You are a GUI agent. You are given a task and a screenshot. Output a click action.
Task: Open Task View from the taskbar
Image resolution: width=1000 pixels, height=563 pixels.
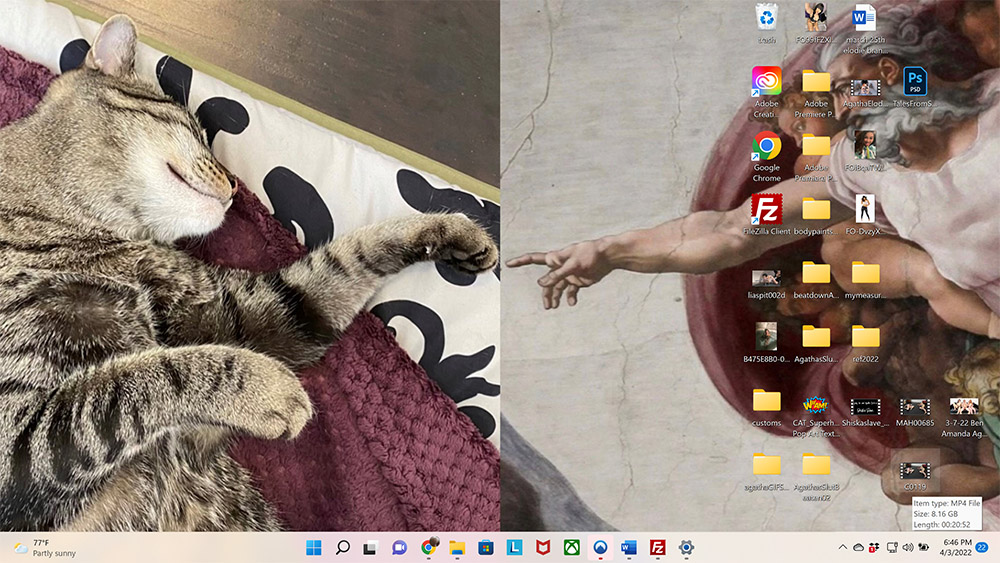click(371, 547)
